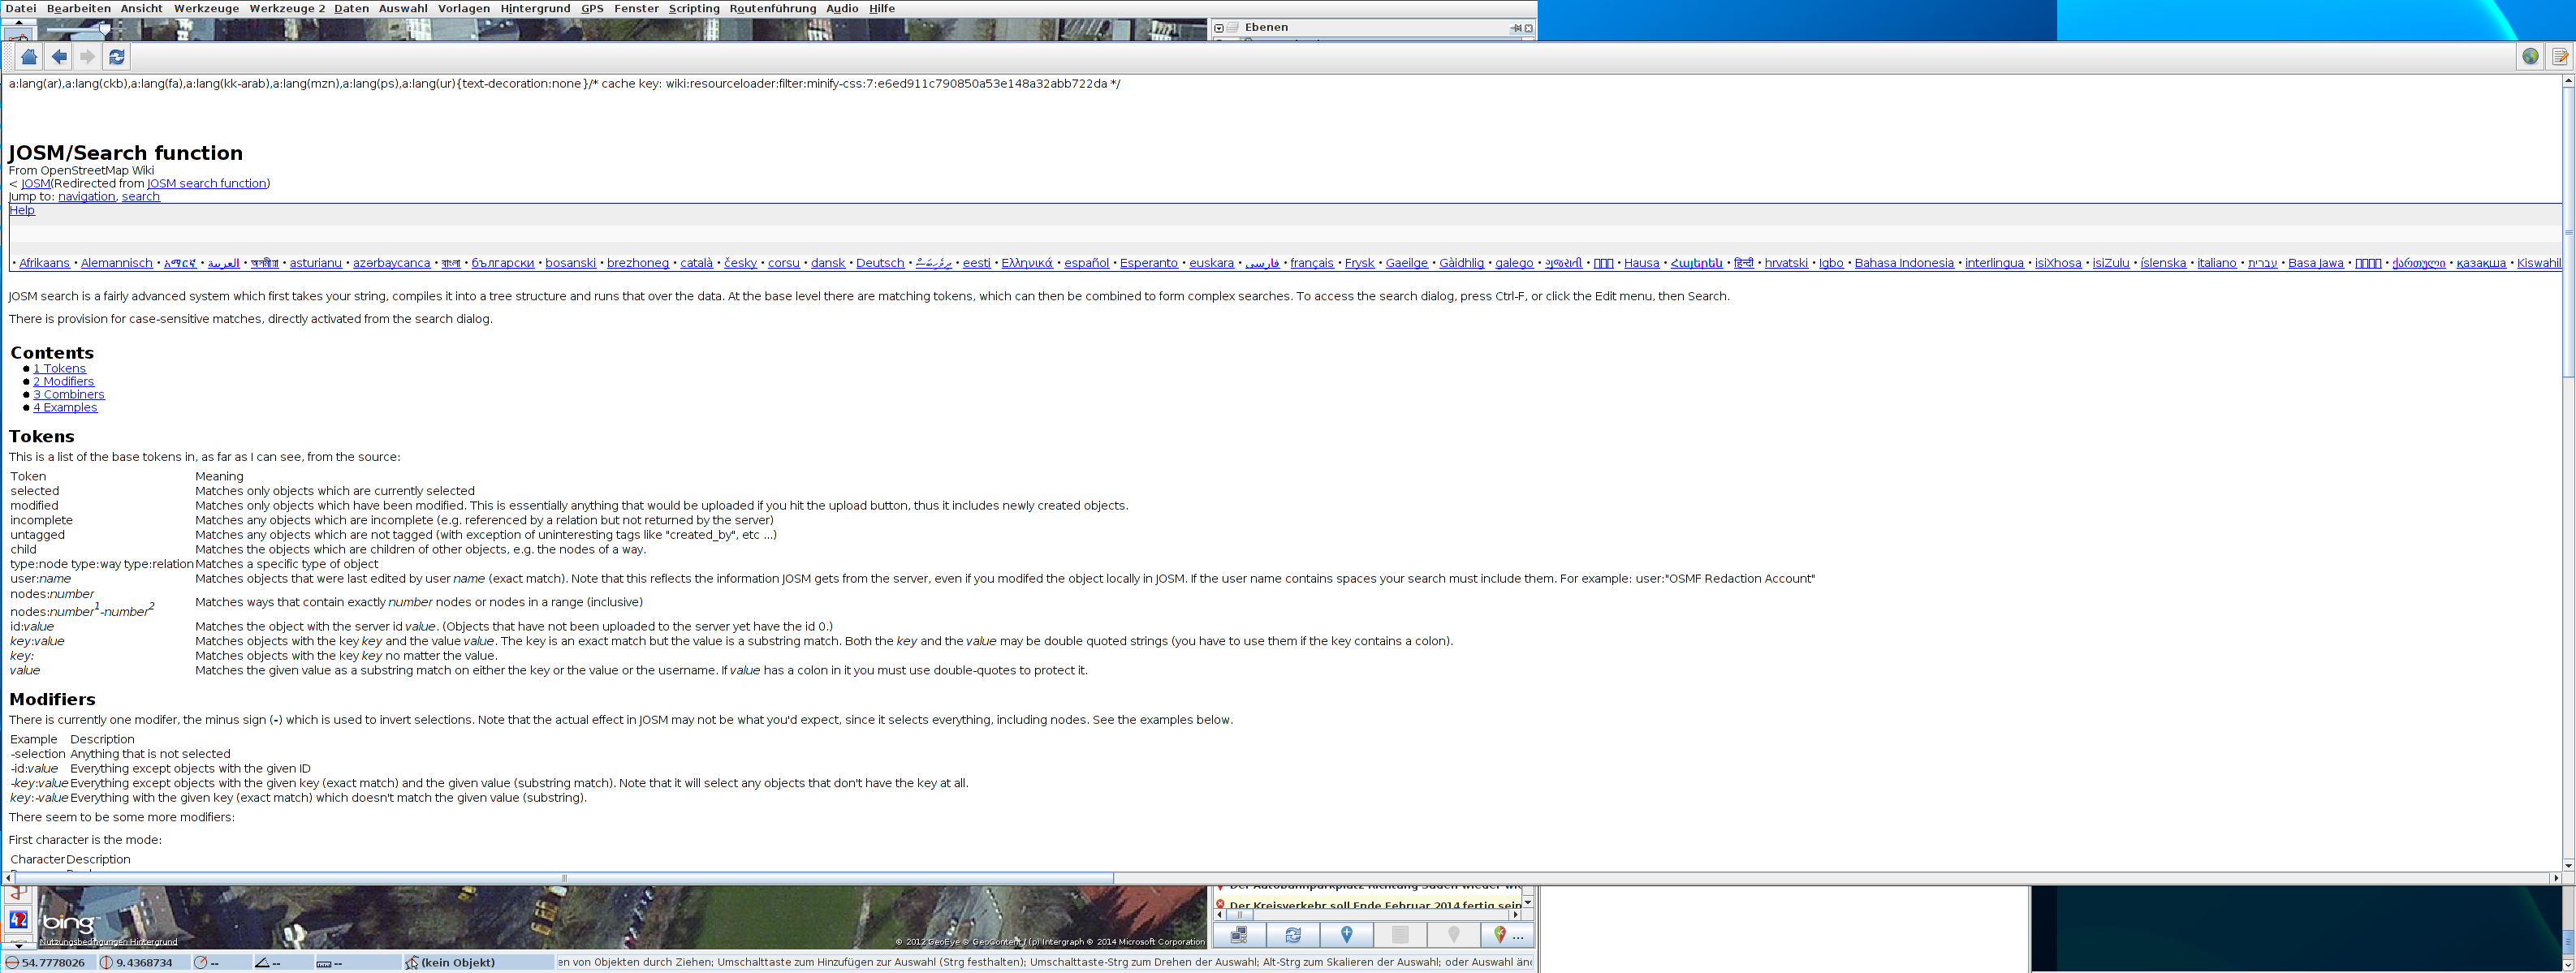Click the 'navigation' jump link
The height and width of the screenshot is (973, 2576).
click(x=87, y=197)
